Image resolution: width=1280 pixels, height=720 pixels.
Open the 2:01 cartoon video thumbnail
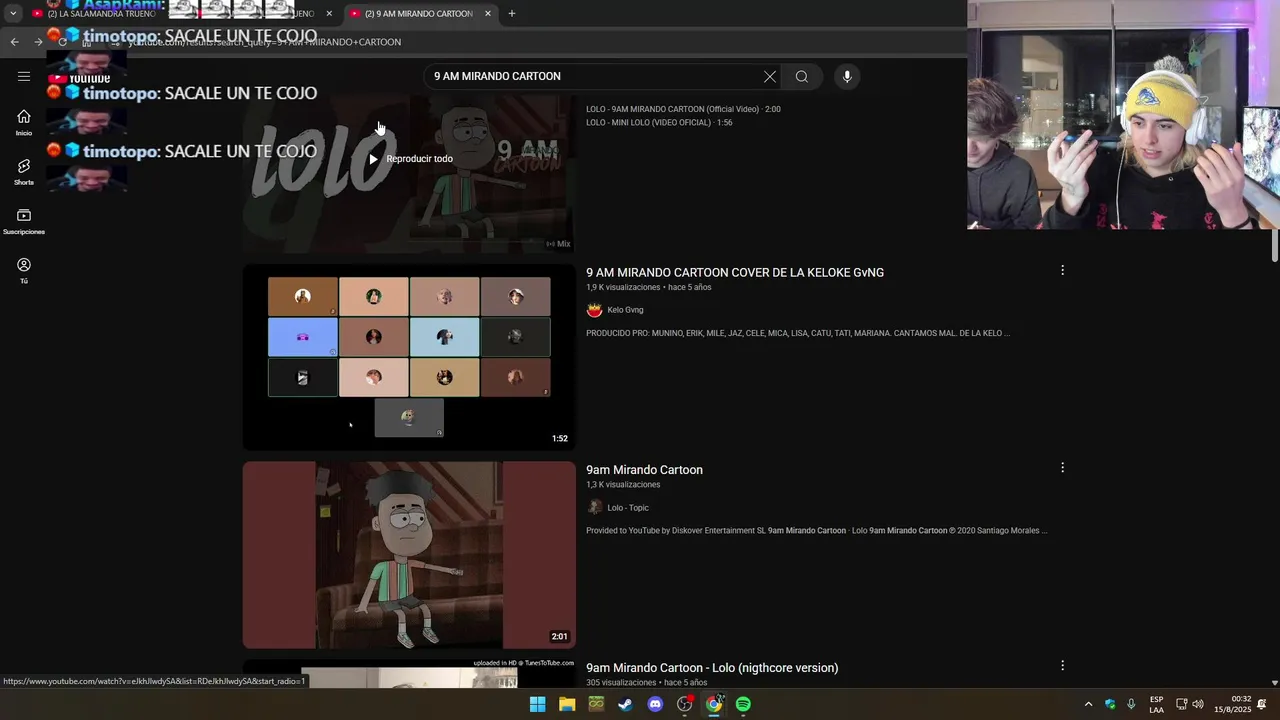[409, 555]
